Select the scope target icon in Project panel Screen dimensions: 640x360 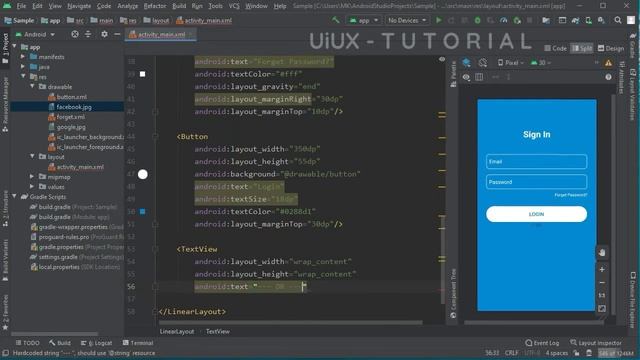[75, 34]
